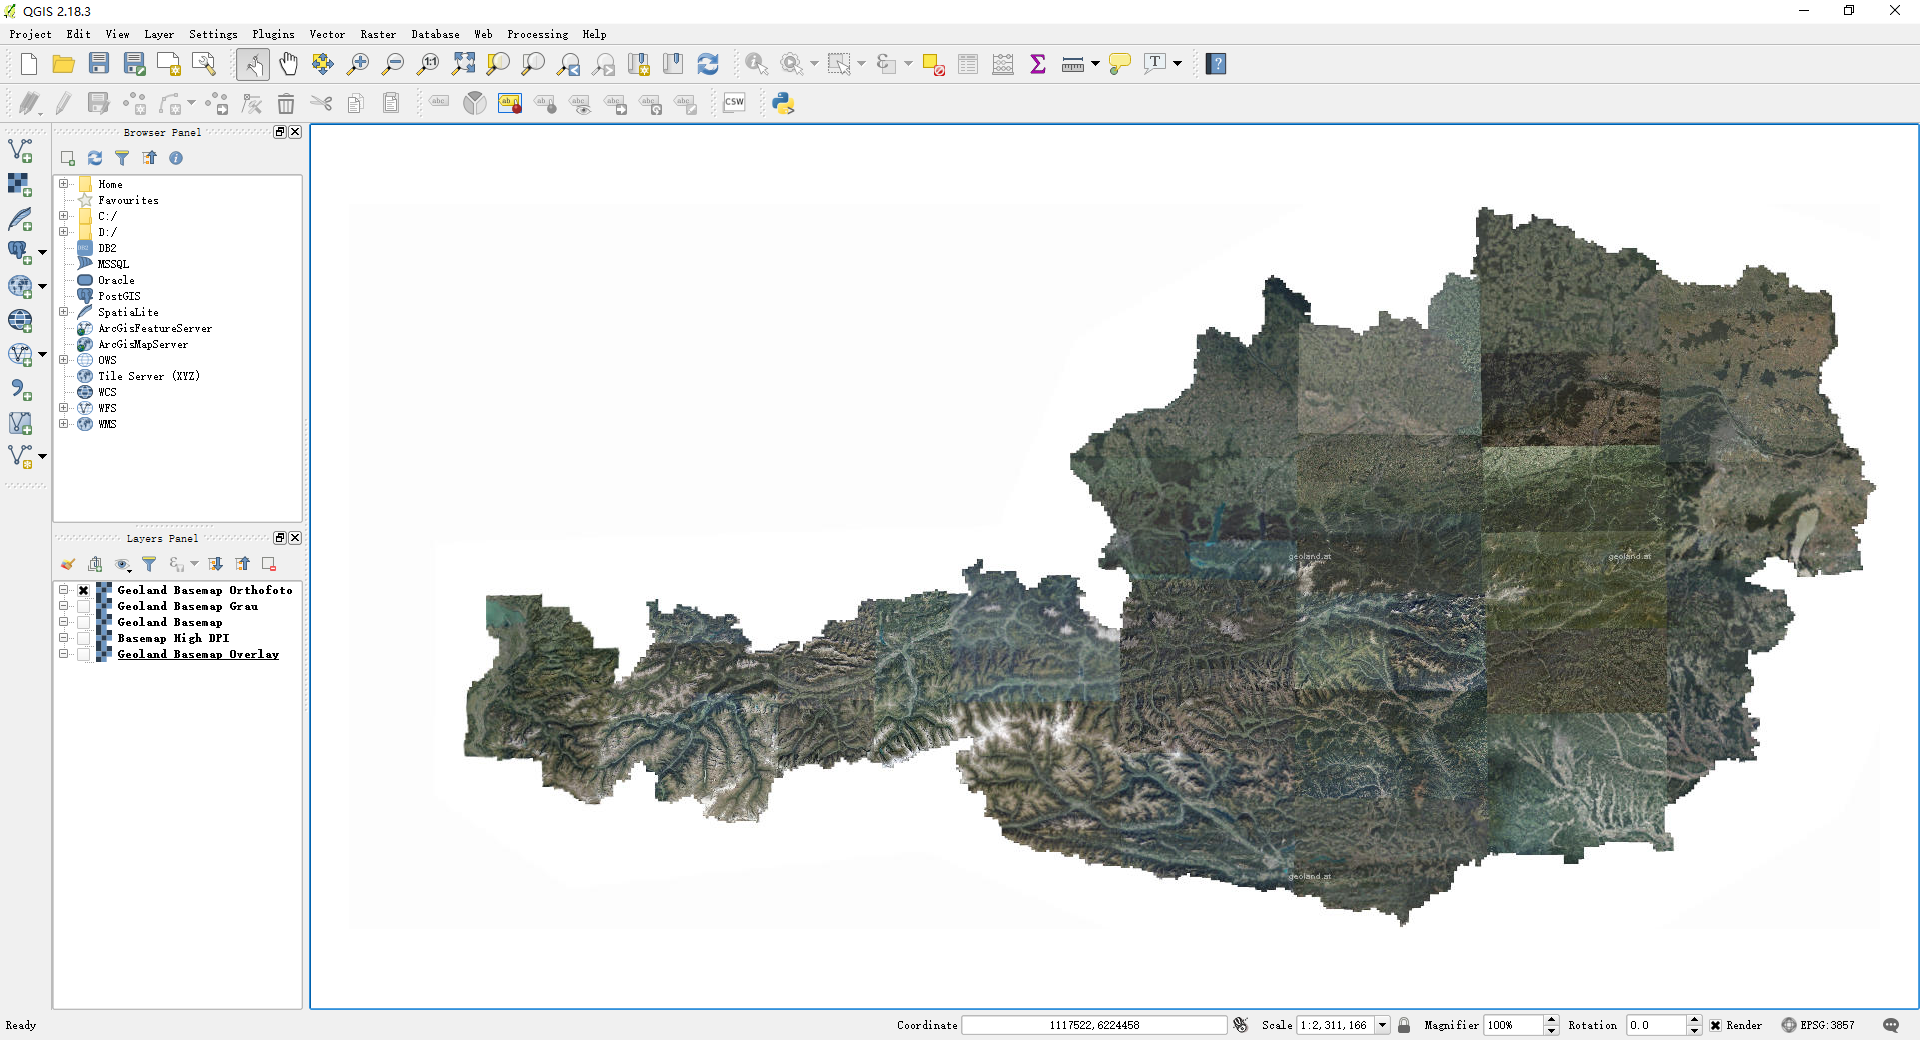Open the Scale dropdown arrow

pos(1382,1025)
